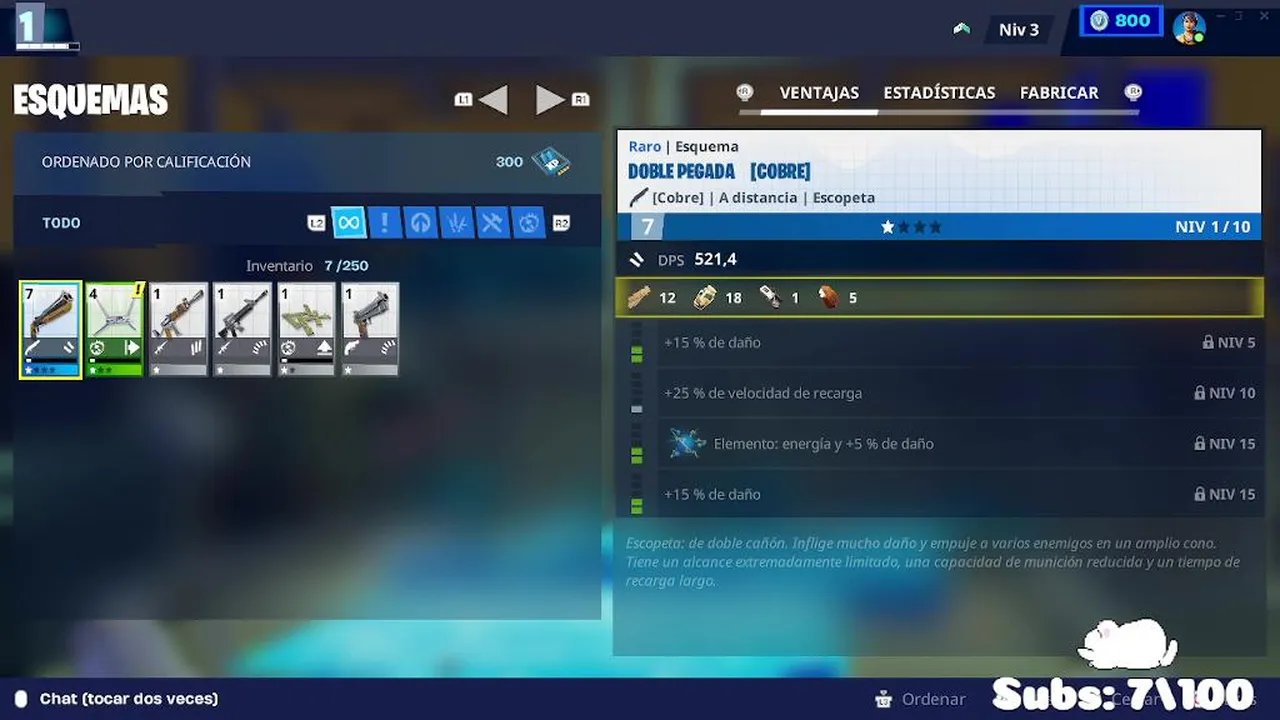The height and width of the screenshot is (720, 1280).
Task: Select the wooden floor spikes schematic card
Action: pyautogui.click(x=306, y=330)
